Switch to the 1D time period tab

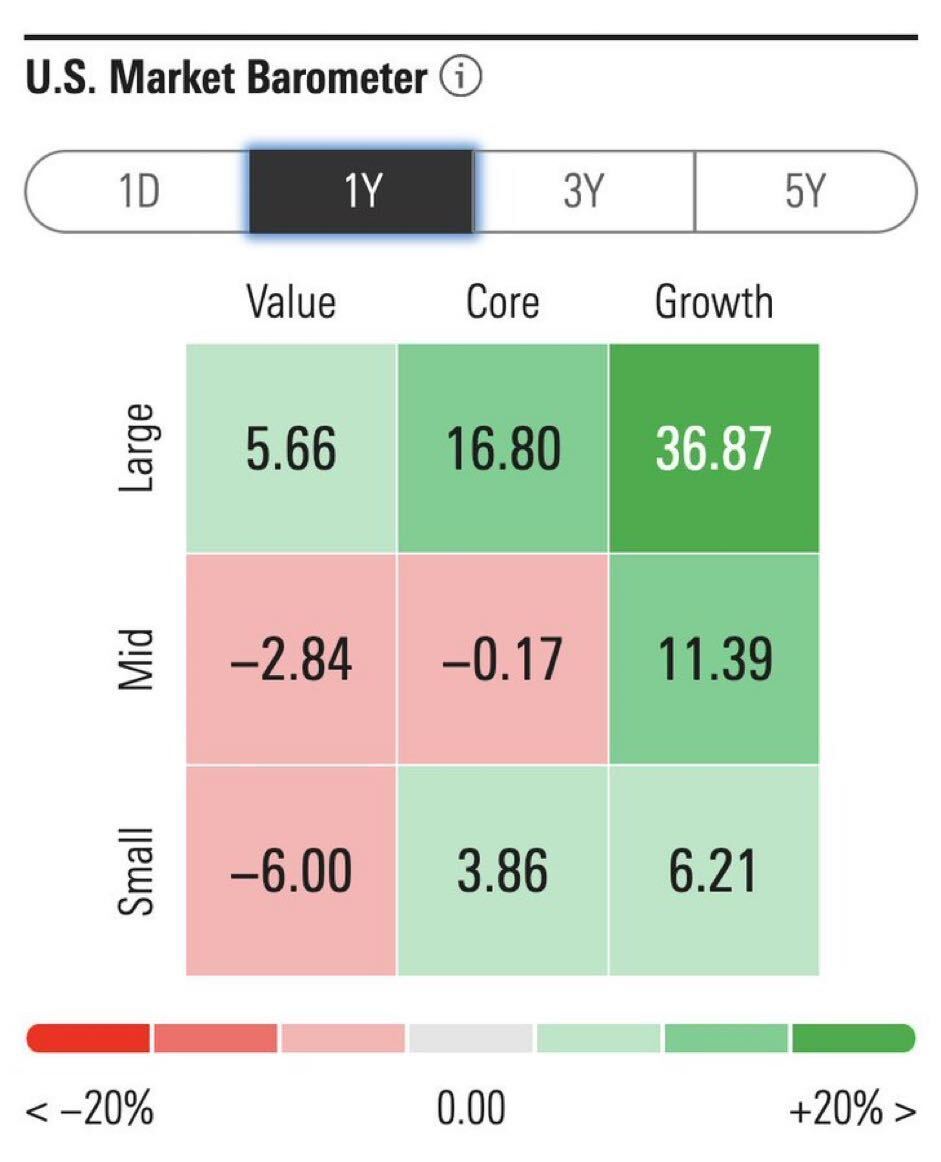(x=138, y=191)
